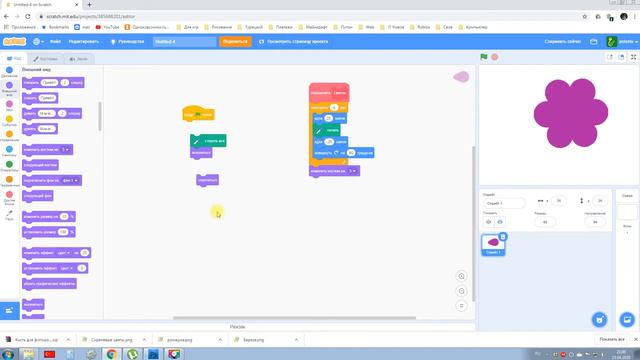The height and width of the screenshot is (360, 640).
Task: Open the Редактировать menu
Action: [84, 41]
